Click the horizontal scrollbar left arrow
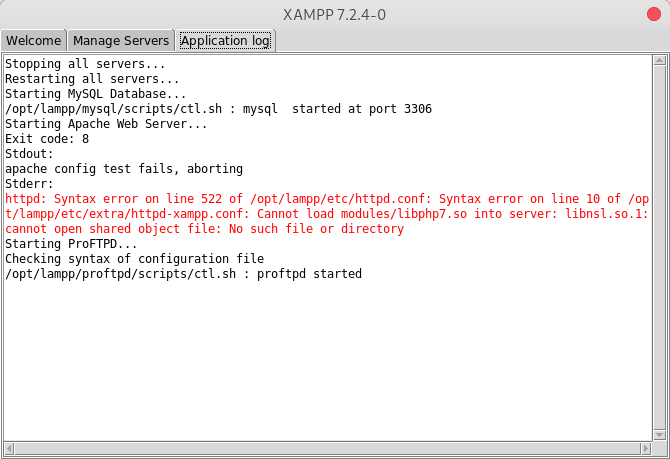The width and height of the screenshot is (670, 459). 9,448
